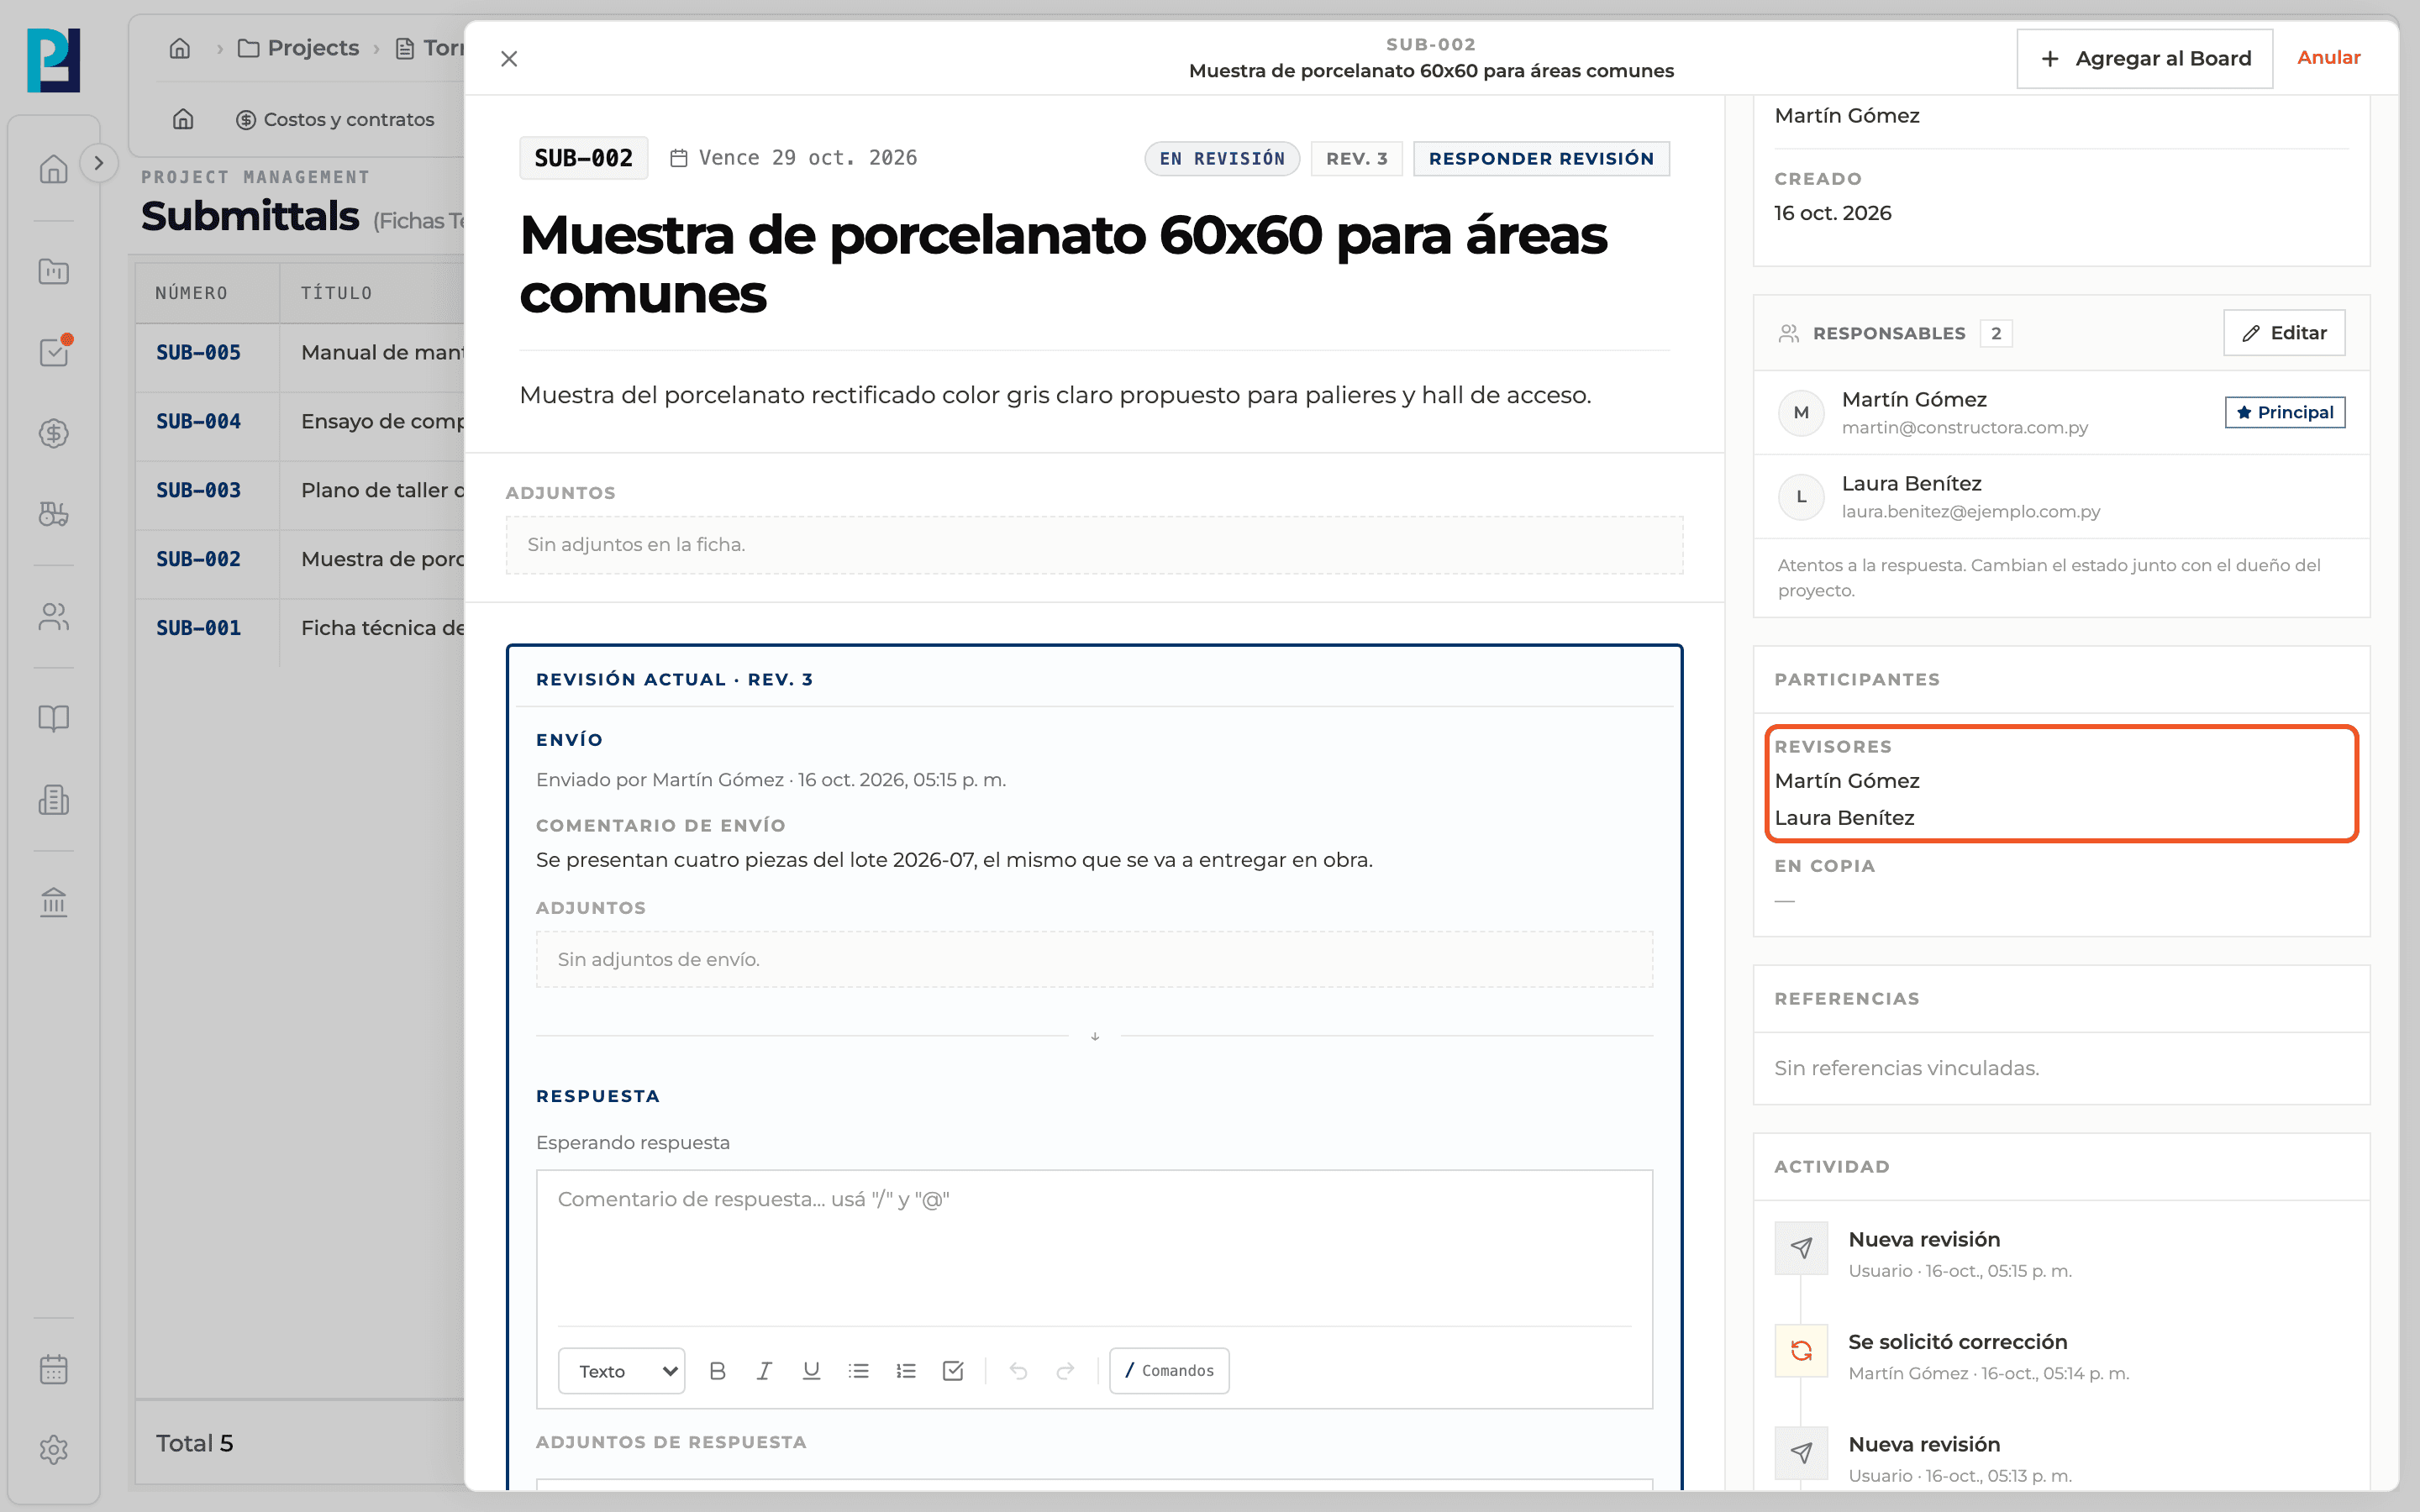This screenshot has width=2420, height=1512.
Task: Open the calendar icon in sidebar
Action: [53, 1369]
